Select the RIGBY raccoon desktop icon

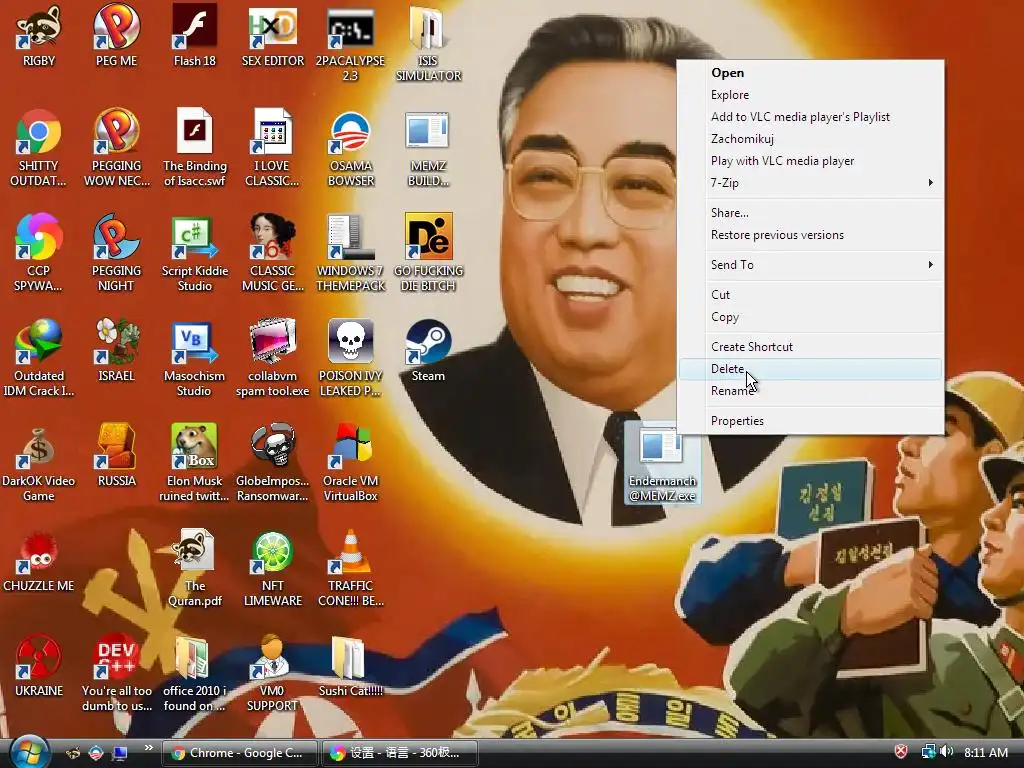(39, 36)
